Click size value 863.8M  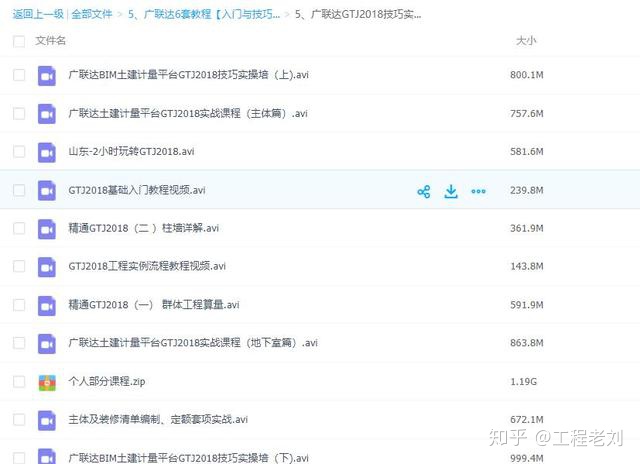coord(527,343)
